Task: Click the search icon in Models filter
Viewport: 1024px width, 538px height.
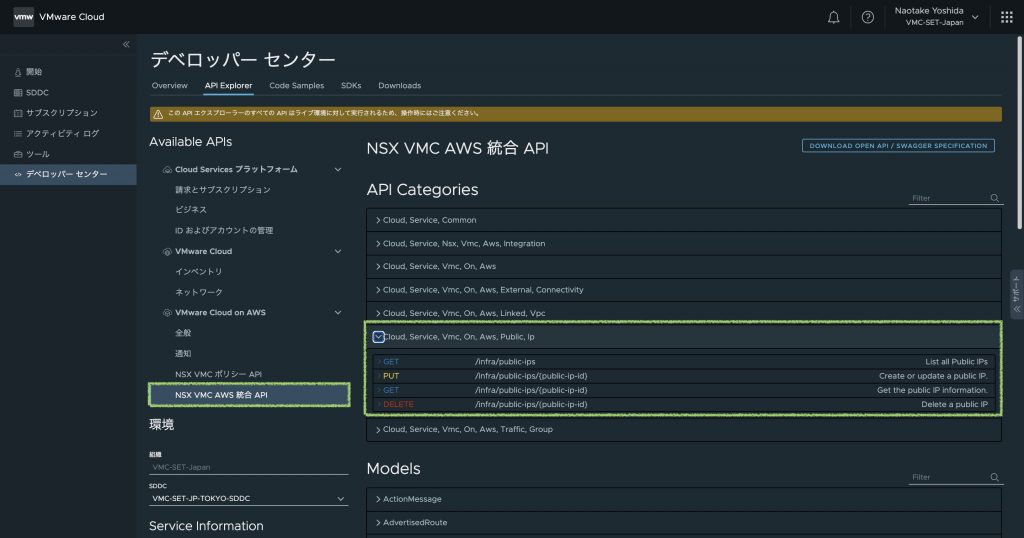Action: [x=994, y=477]
